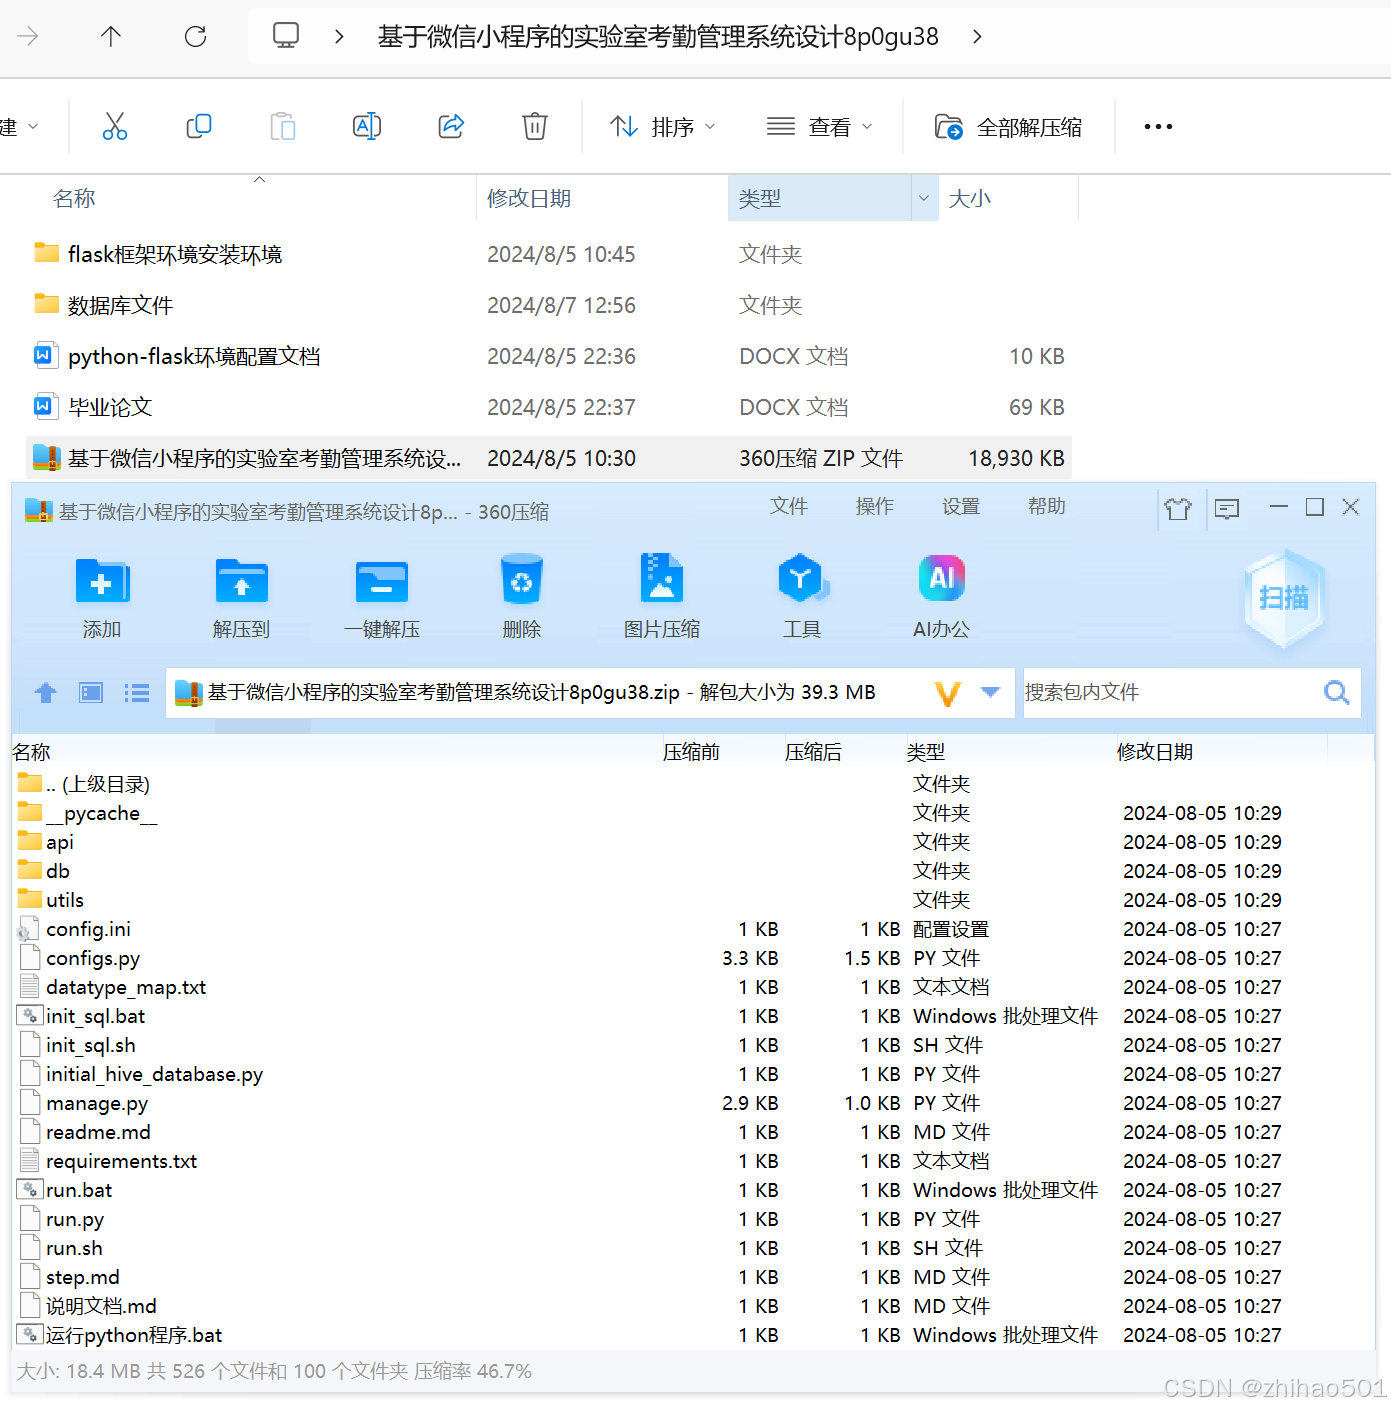
Task: Click the Cut scissors icon in Explorer toolbar
Action: (x=114, y=126)
